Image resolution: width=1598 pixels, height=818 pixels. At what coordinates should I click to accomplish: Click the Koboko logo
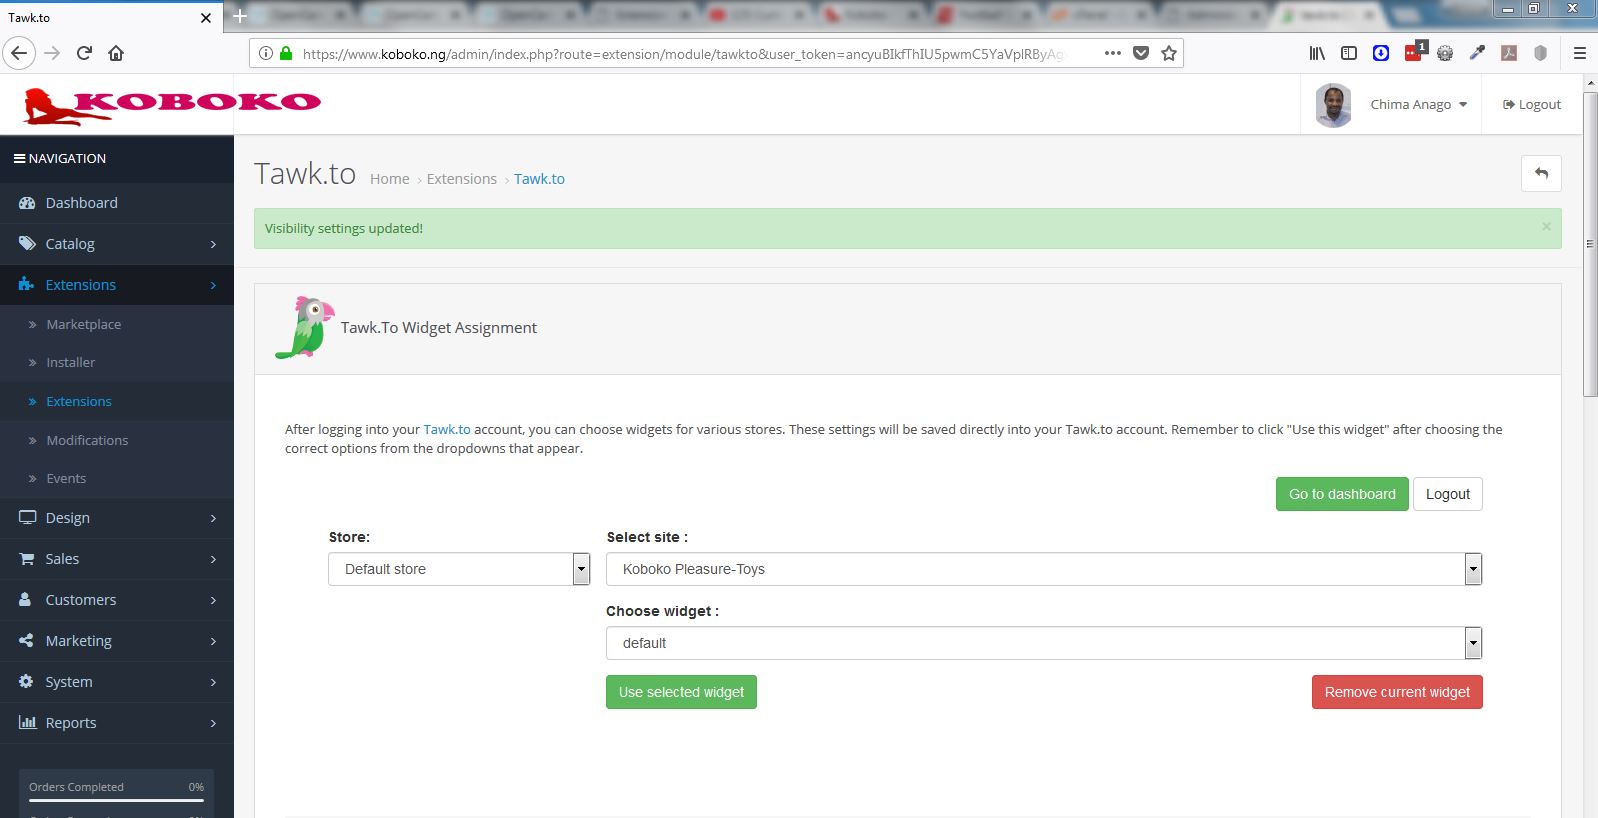coord(171,106)
